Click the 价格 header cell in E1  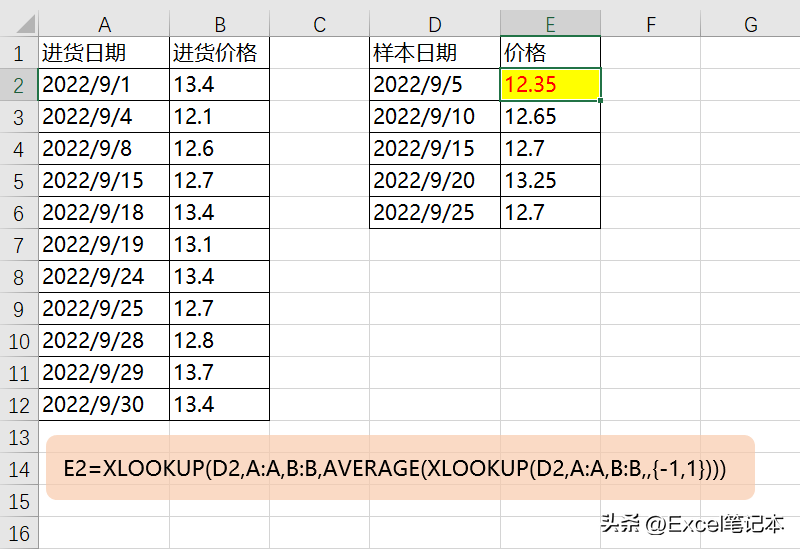point(550,53)
